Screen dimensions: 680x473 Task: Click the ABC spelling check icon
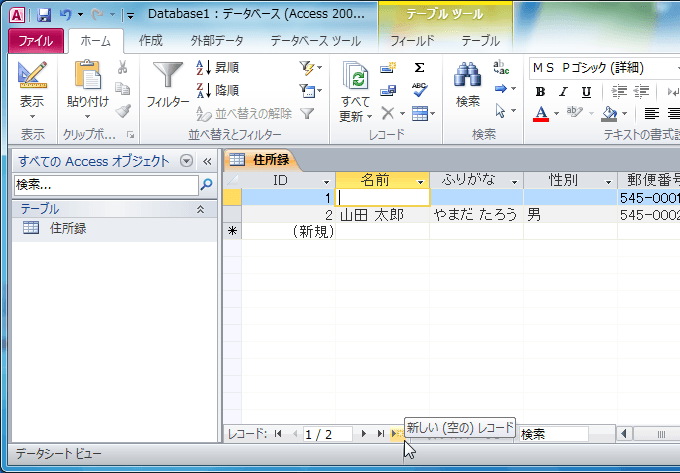click(419, 90)
